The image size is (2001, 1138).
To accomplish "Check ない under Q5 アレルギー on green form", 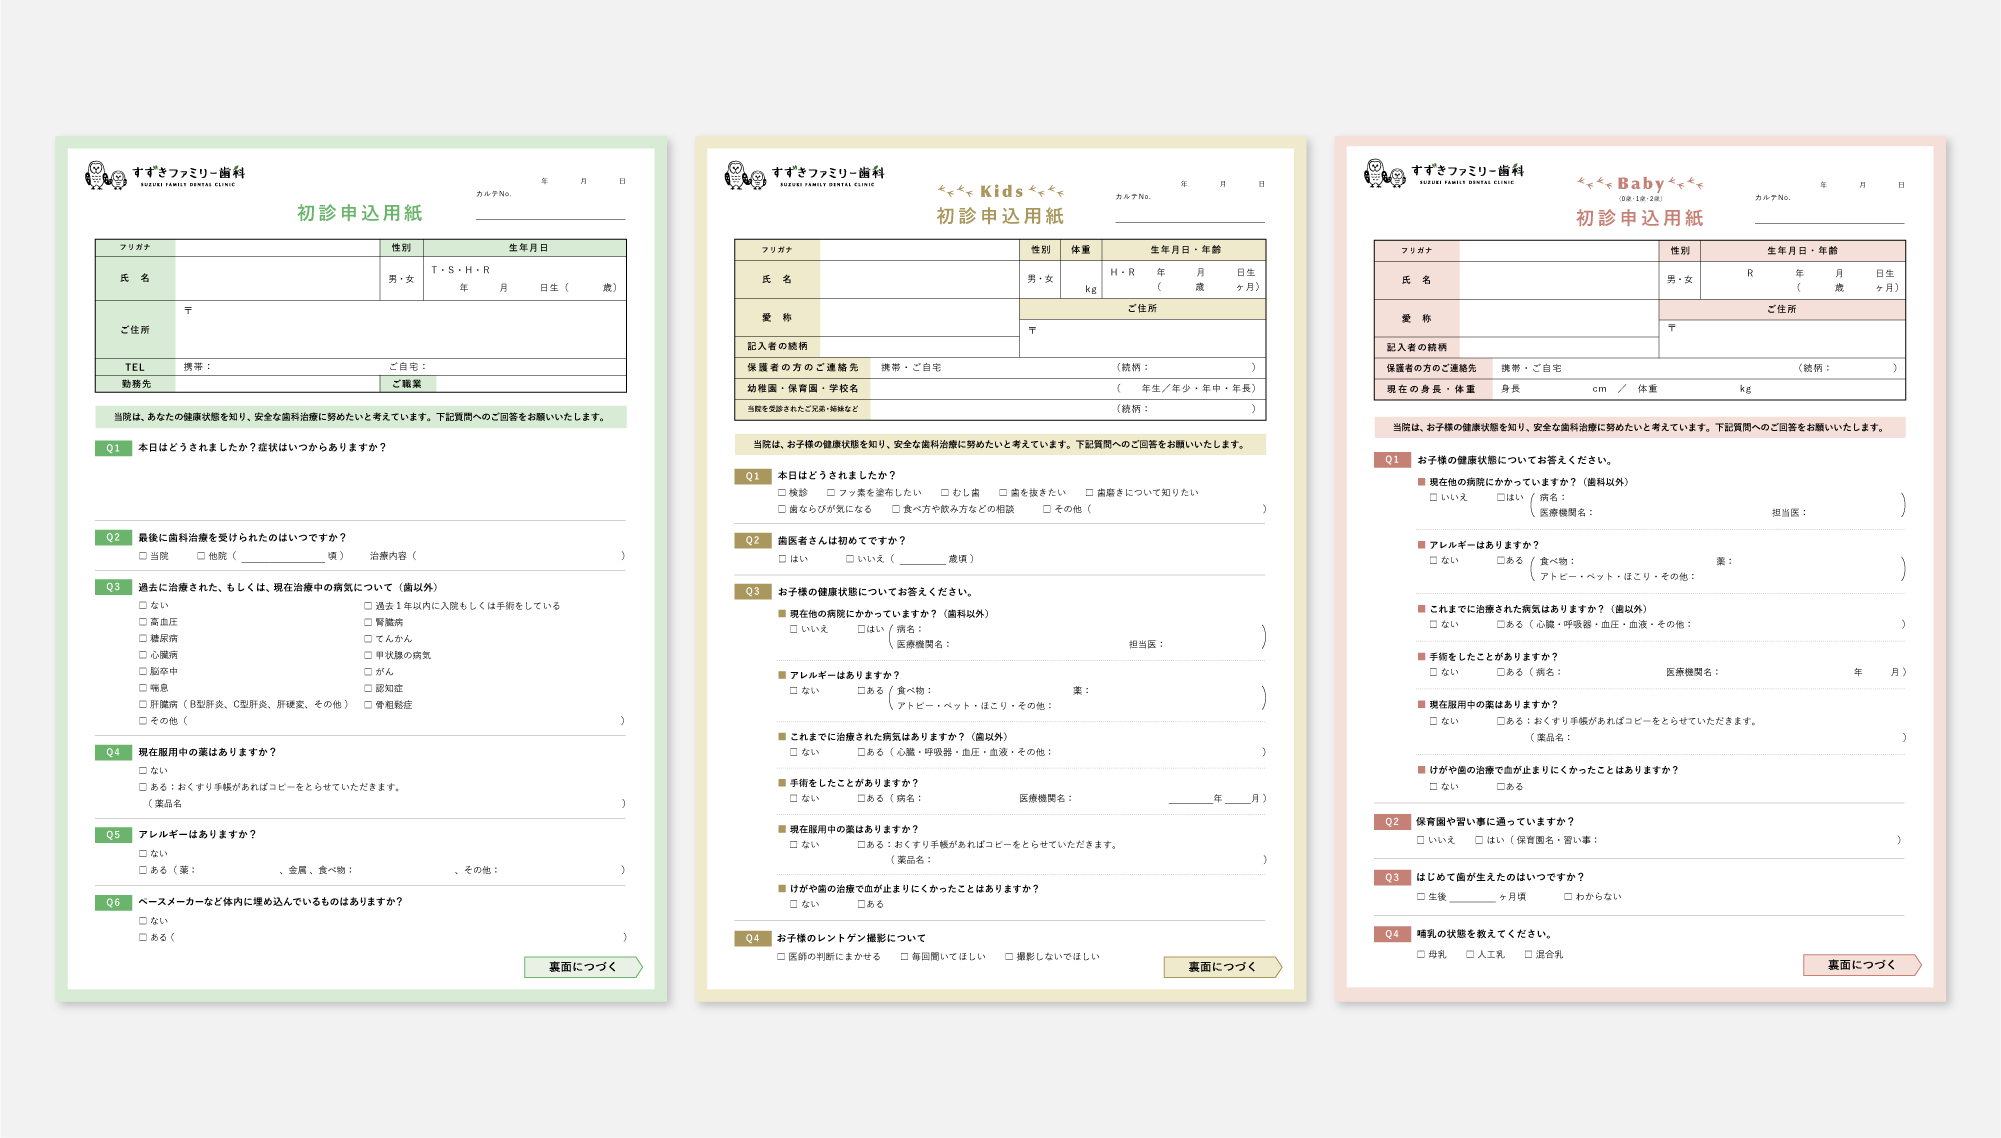I will click(143, 854).
